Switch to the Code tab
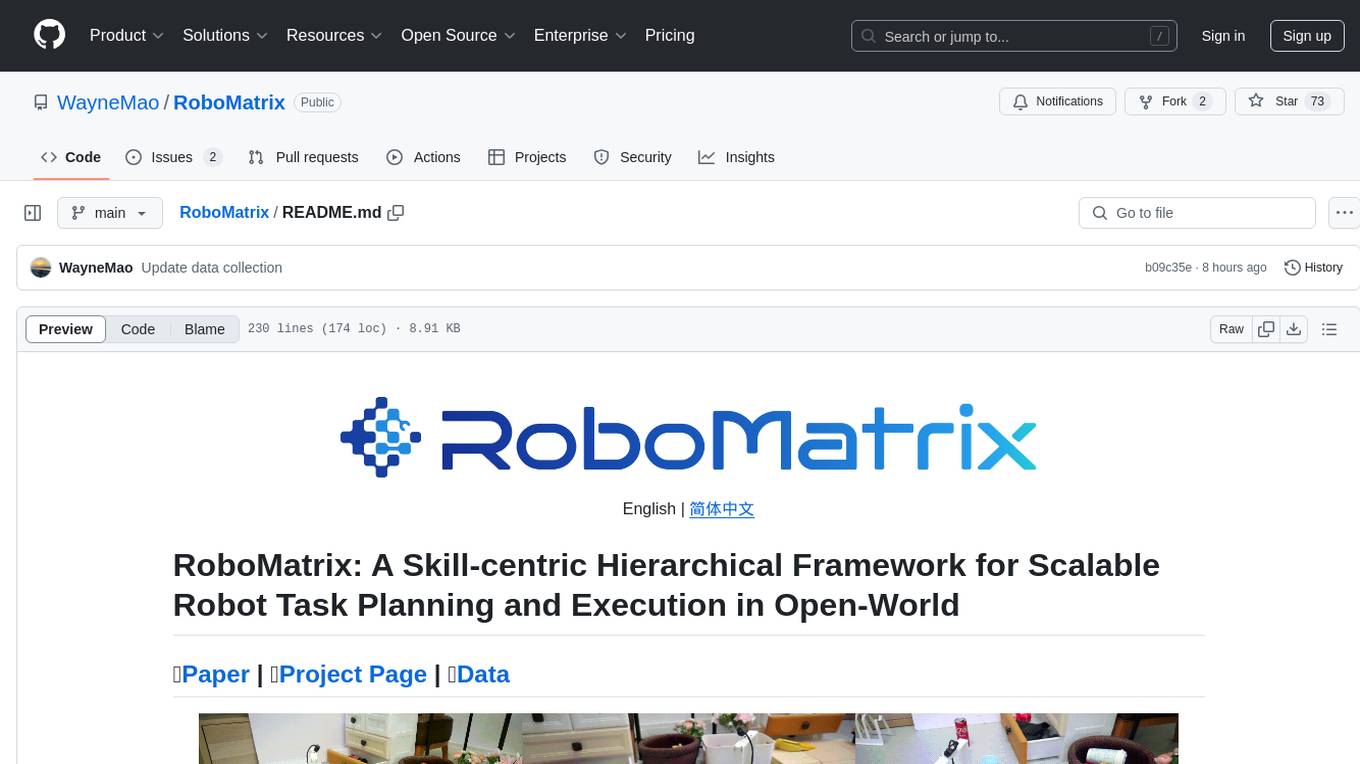 [71, 157]
